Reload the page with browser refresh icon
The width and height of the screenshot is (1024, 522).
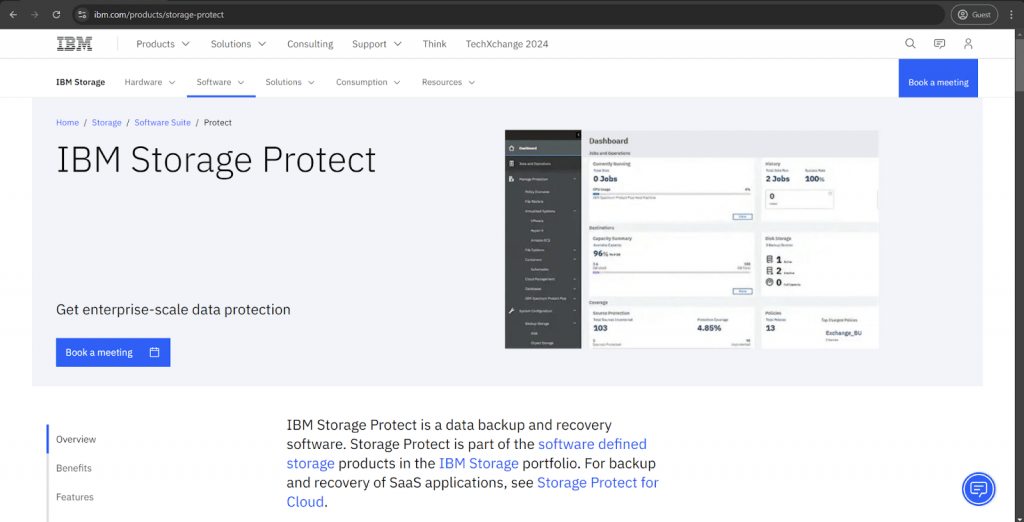point(56,15)
